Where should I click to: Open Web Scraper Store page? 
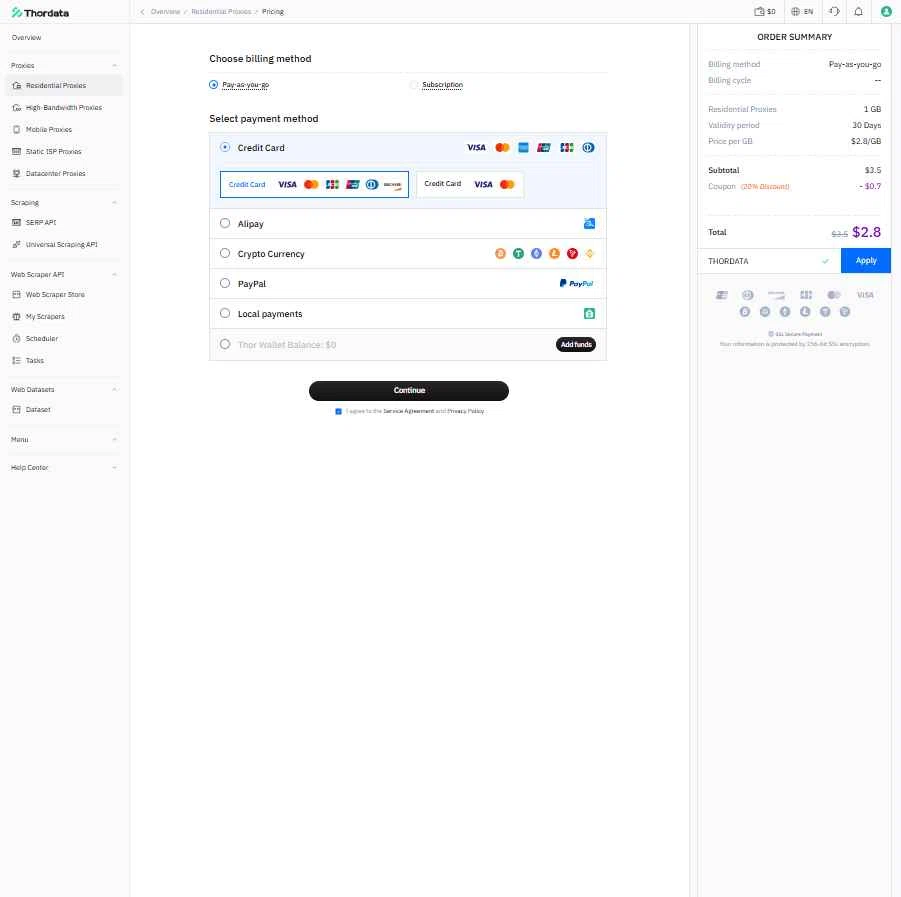tap(55, 294)
